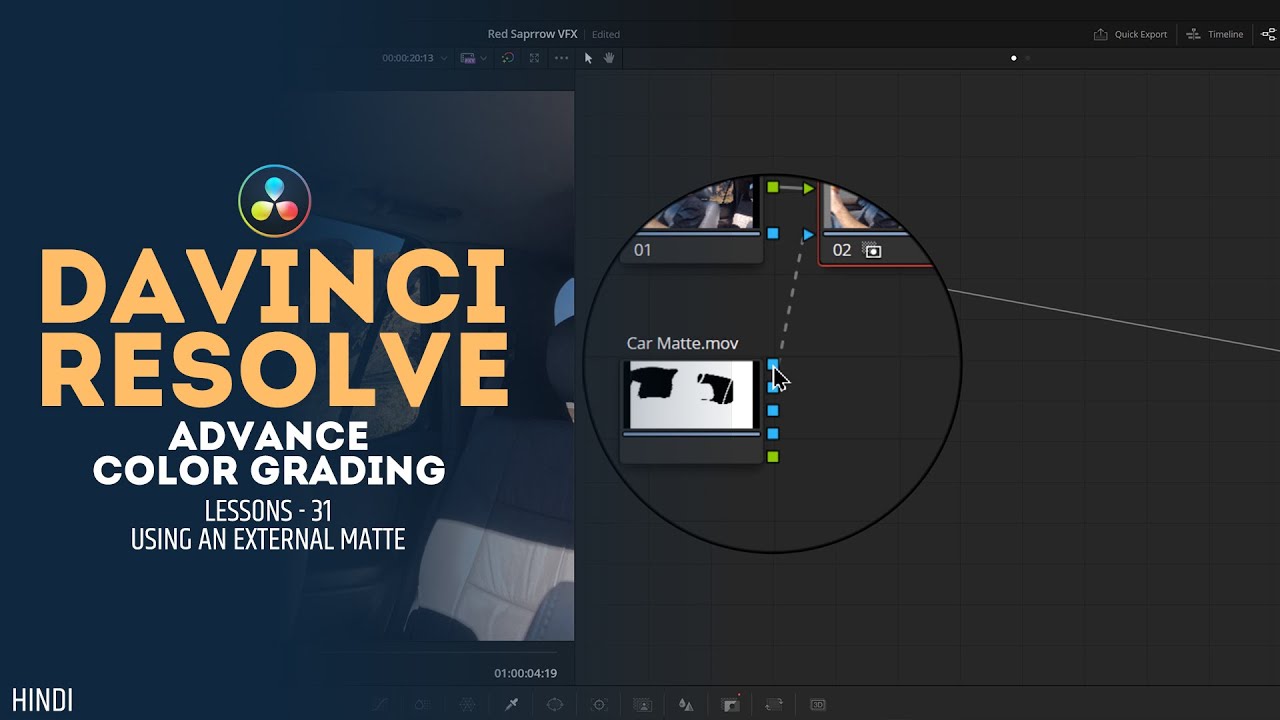1280x720 pixels.
Task: Click the project title 'Red Saprrow VFX'
Action: [x=532, y=34]
